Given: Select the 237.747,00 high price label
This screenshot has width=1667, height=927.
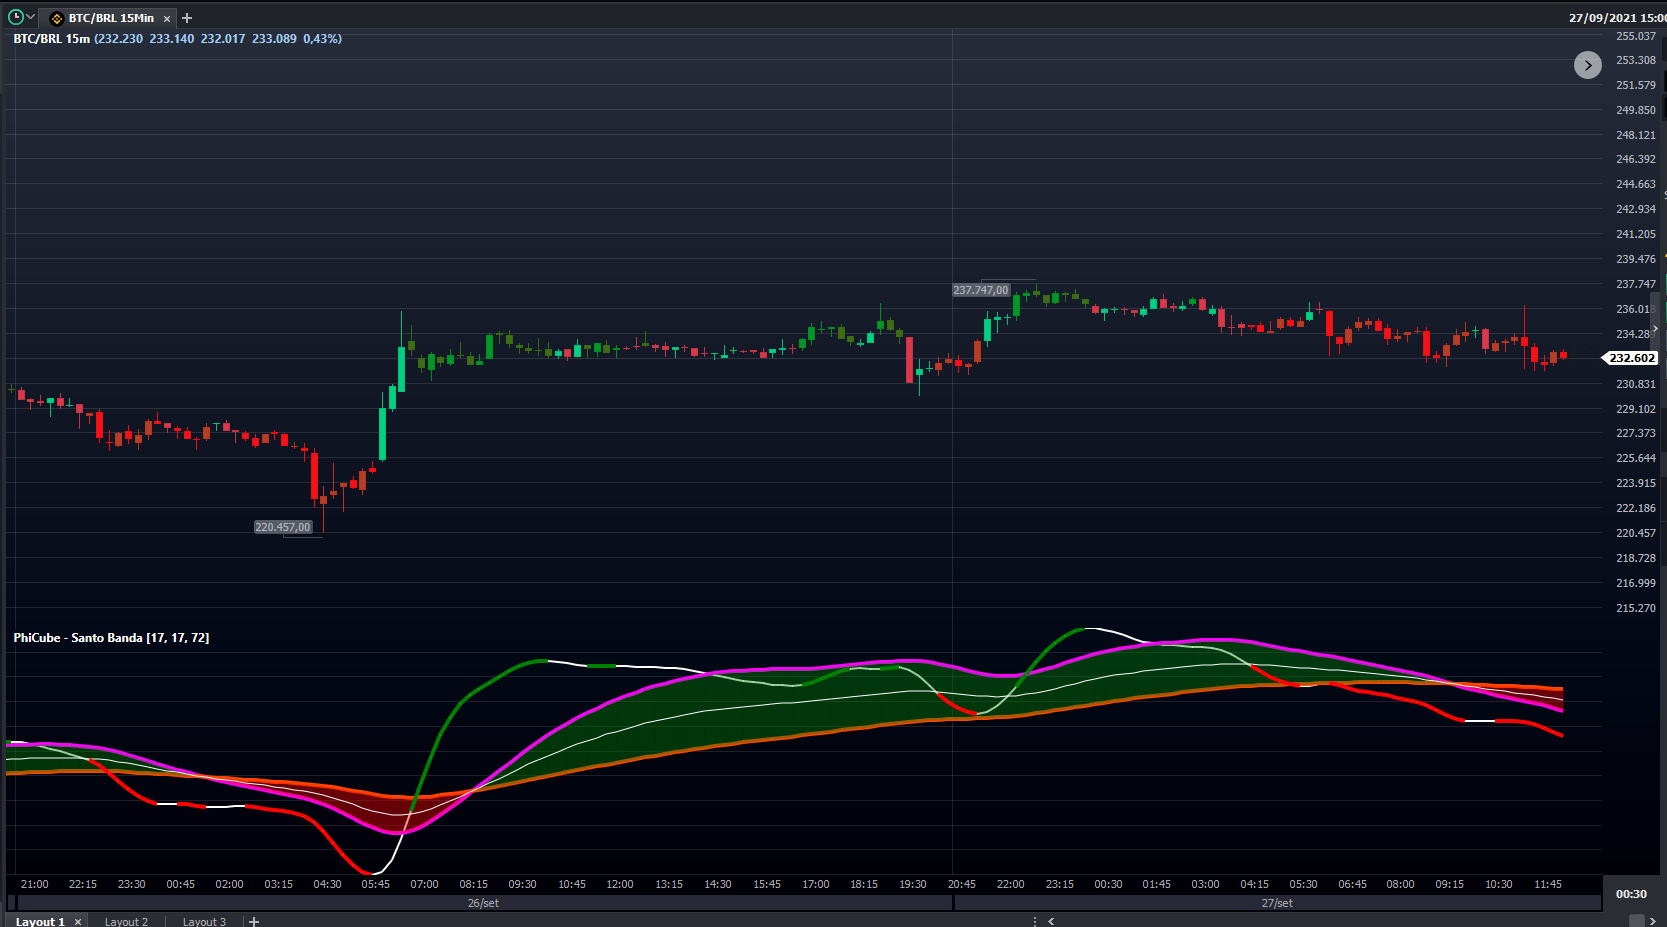Looking at the screenshot, I should click(x=981, y=290).
